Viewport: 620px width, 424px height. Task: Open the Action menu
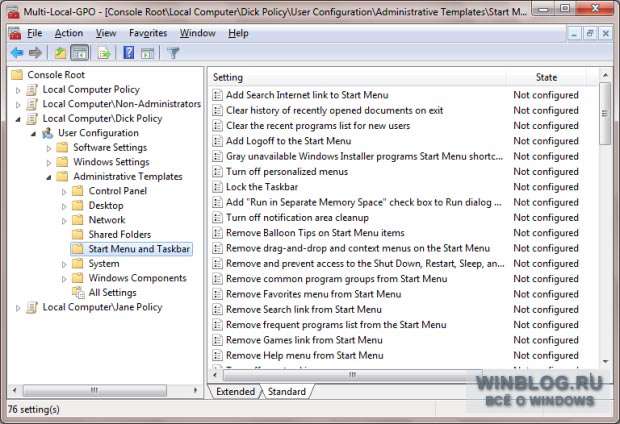69,33
